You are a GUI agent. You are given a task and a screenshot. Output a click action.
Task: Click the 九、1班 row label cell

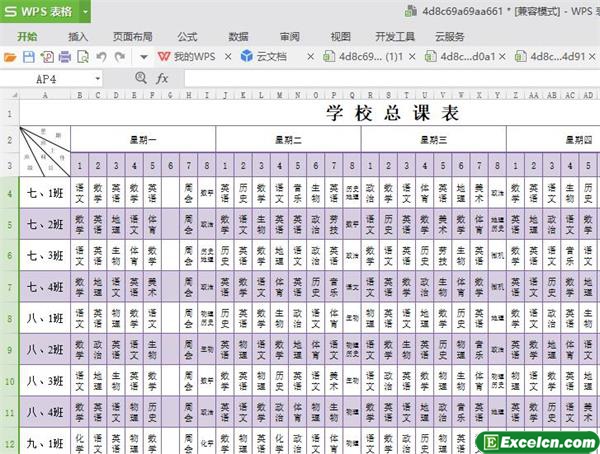point(45,443)
